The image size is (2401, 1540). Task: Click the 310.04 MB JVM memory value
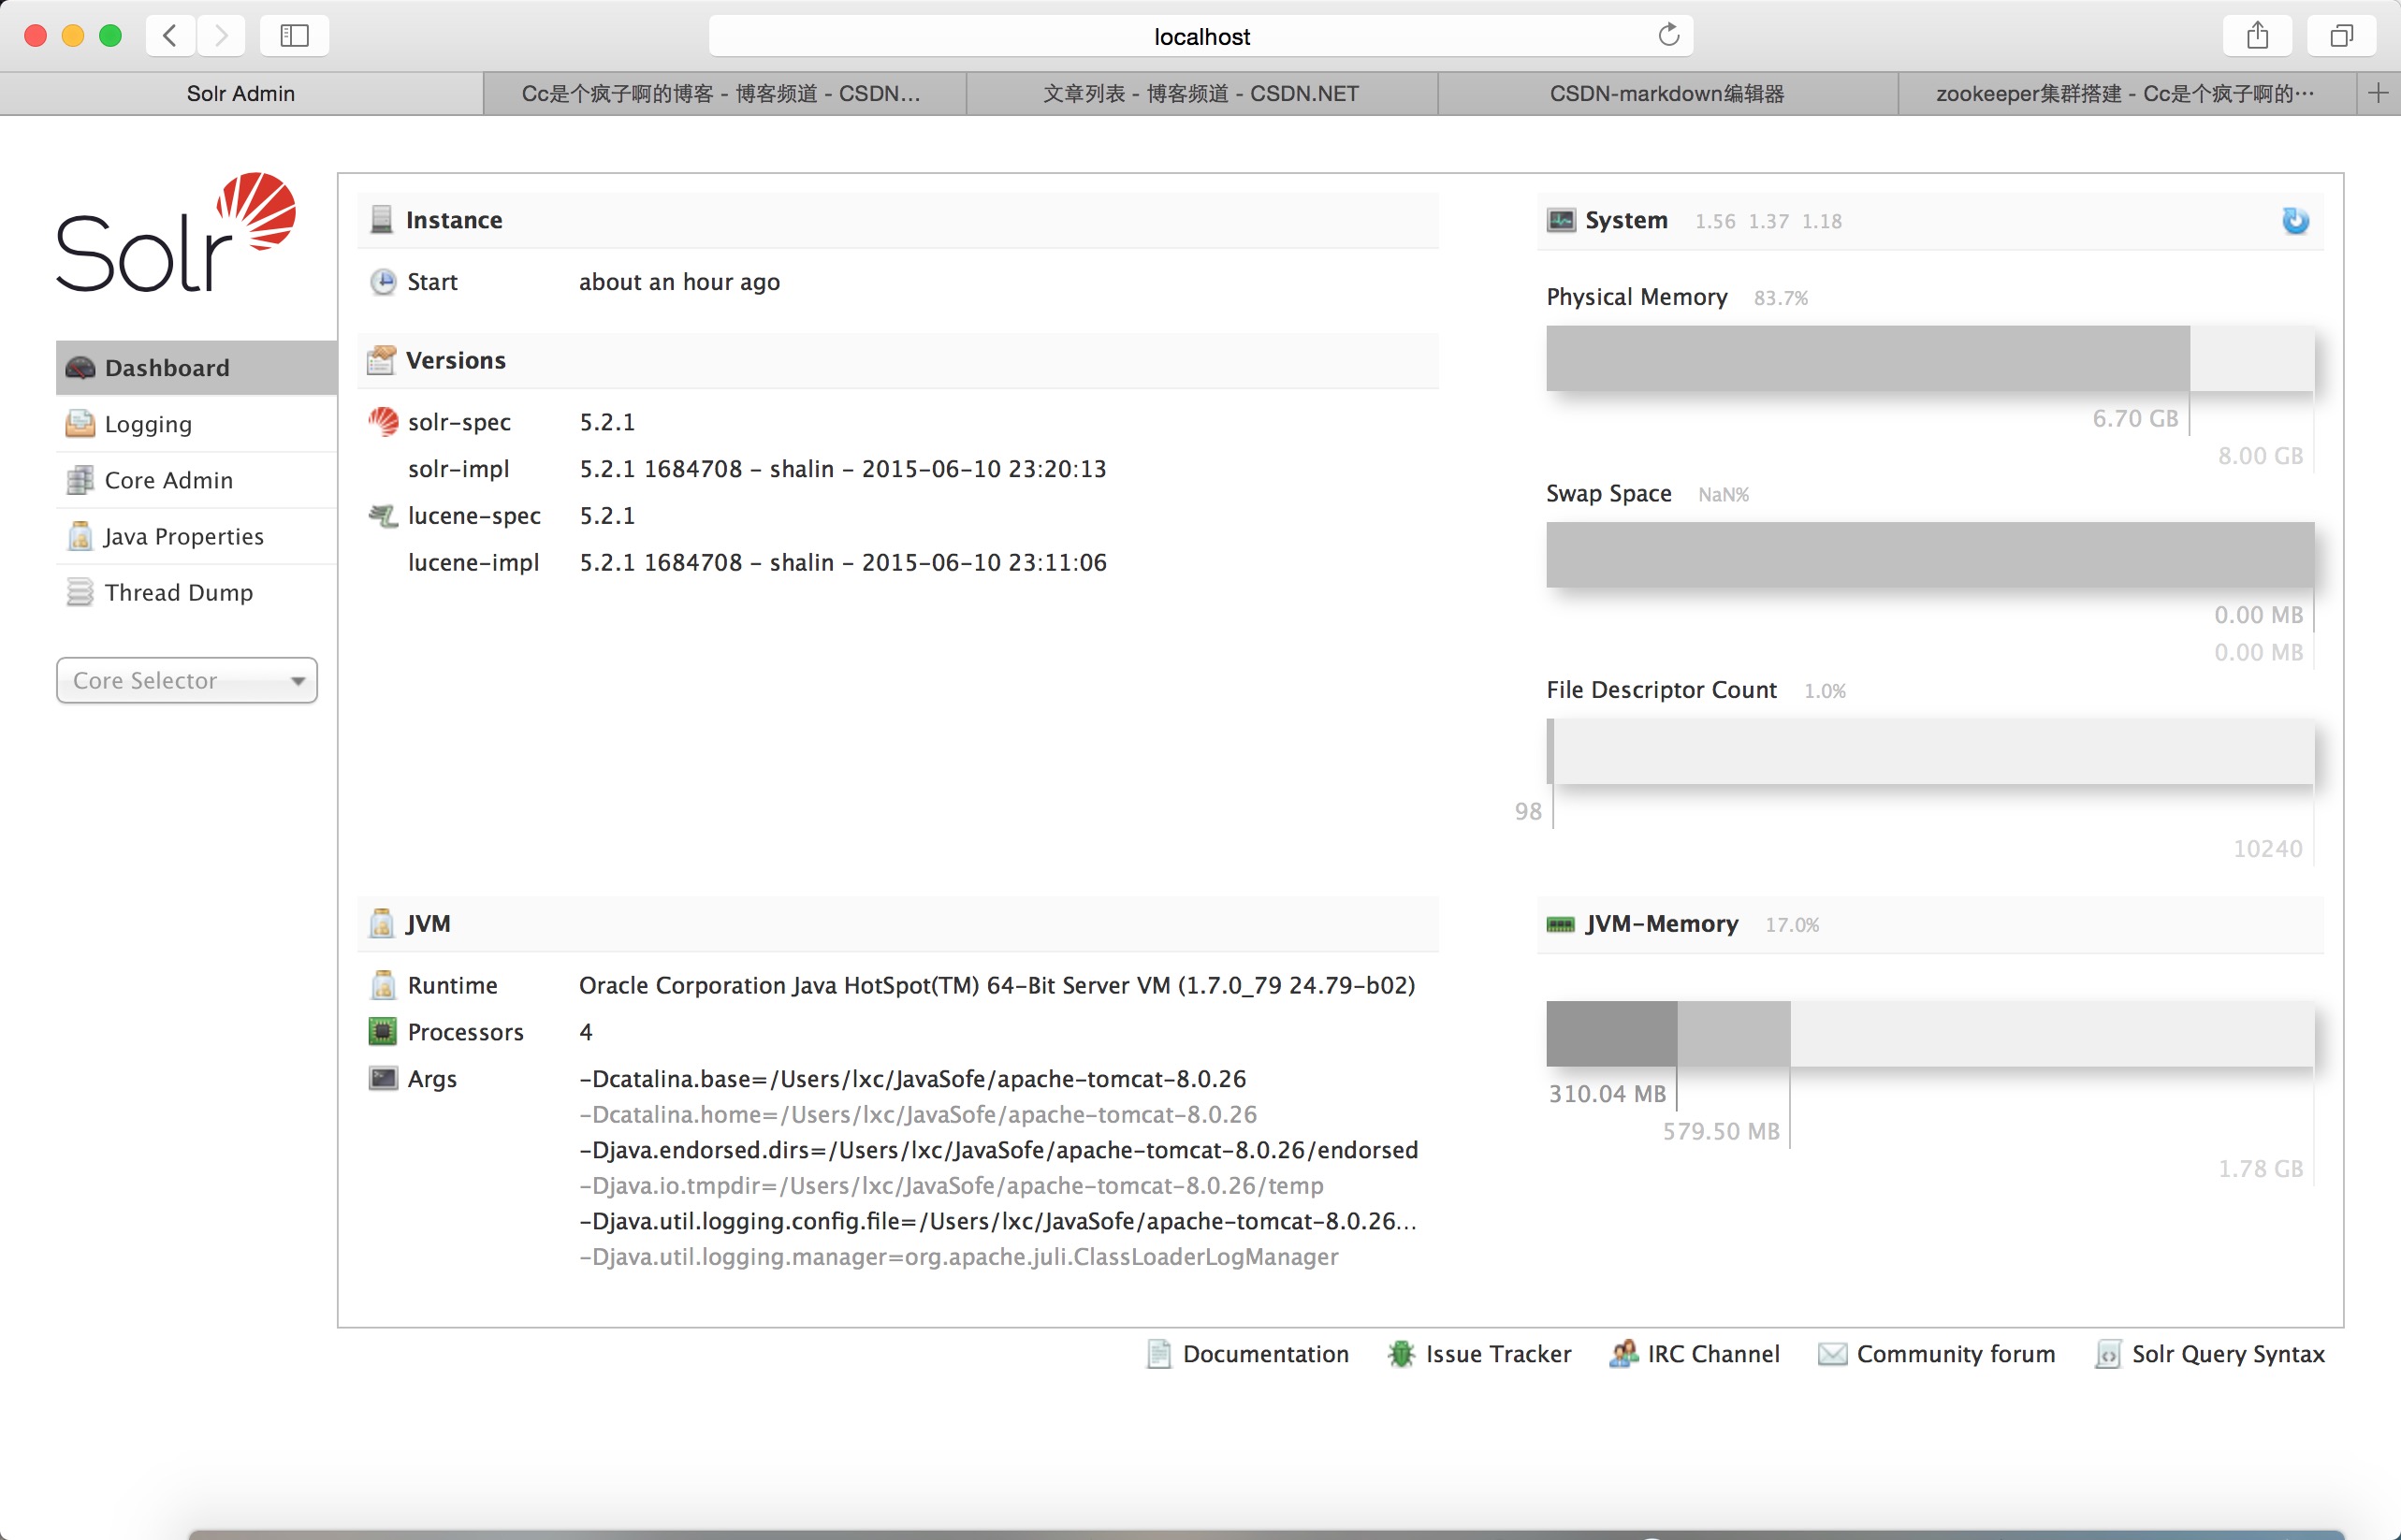coord(1608,1094)
